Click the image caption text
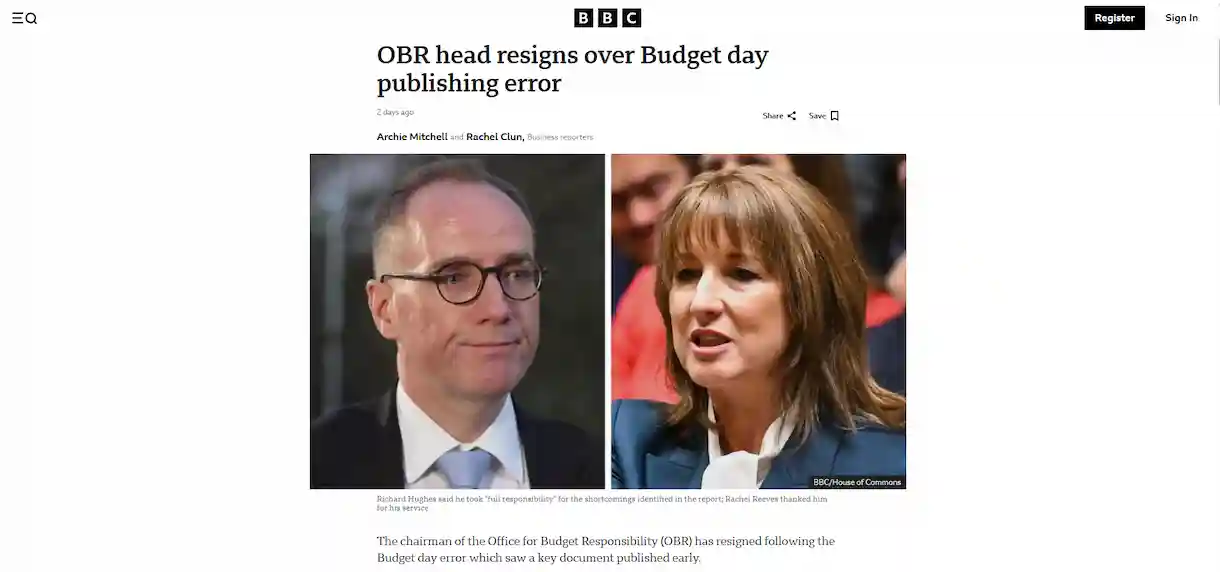 602,503
